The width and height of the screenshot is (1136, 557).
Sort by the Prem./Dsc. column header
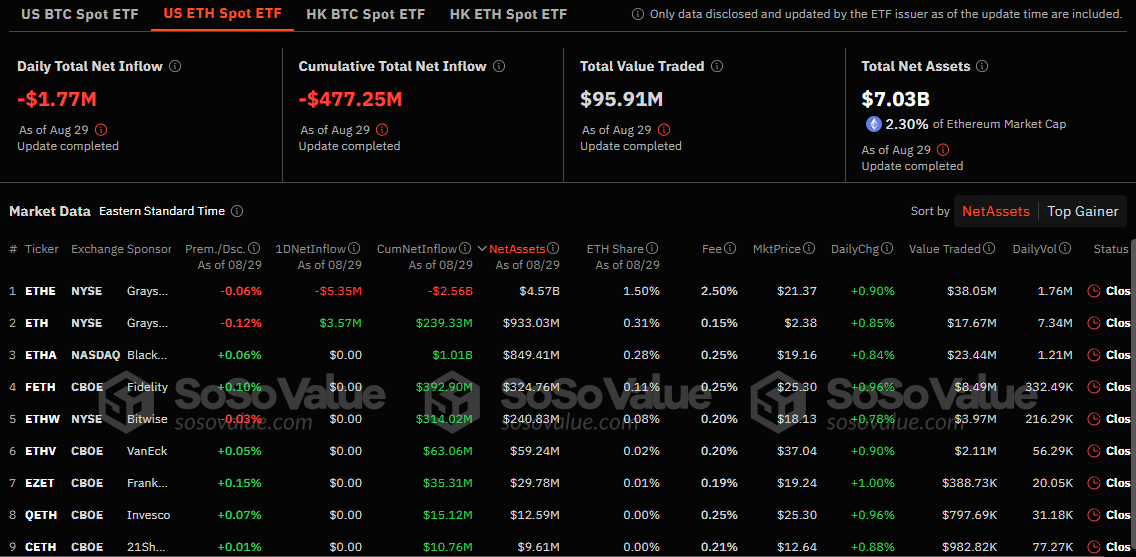tap(215, 248)
